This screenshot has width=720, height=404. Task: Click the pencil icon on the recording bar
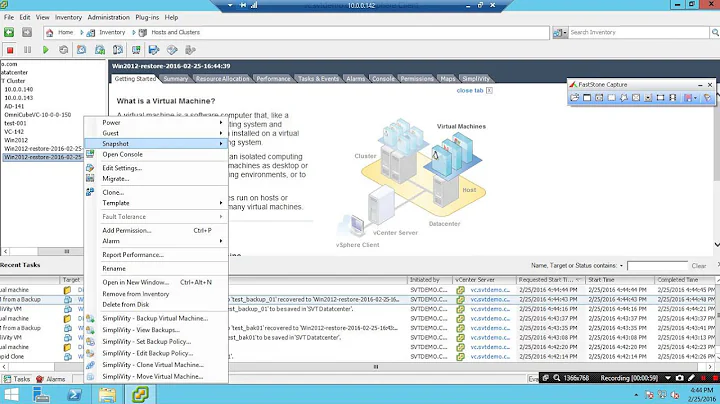(x=691, y=378)
